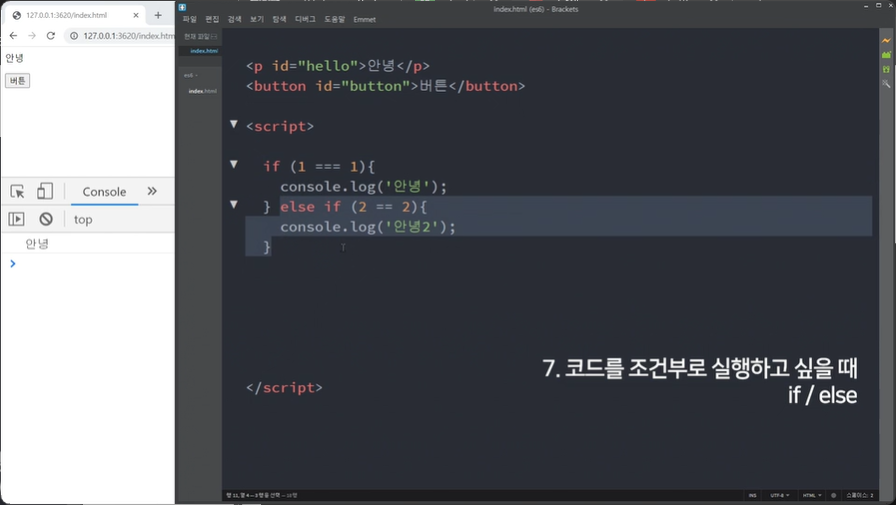896x505 pixels.
Task: Go back in the browser
Action: pyautogui.click(x=13, y=35)
